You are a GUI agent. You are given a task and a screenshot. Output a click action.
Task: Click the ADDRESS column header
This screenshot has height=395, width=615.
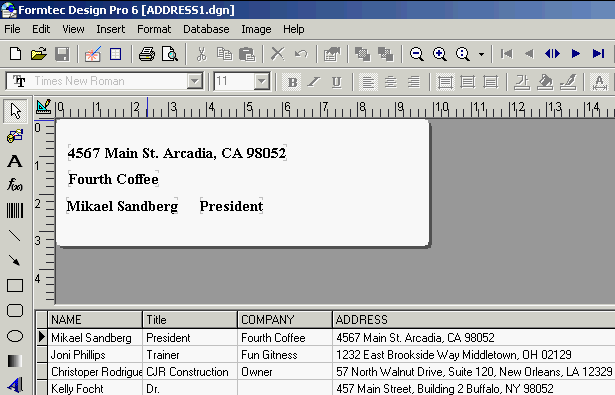[x=473, y=320]
